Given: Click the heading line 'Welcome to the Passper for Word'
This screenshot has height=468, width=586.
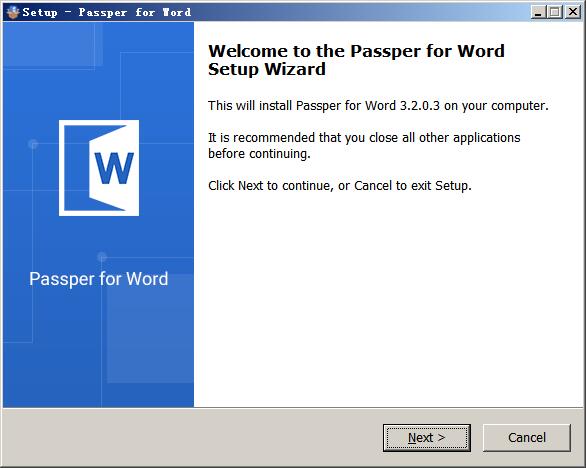Looking at the screenshot, I should click(356, 51).
